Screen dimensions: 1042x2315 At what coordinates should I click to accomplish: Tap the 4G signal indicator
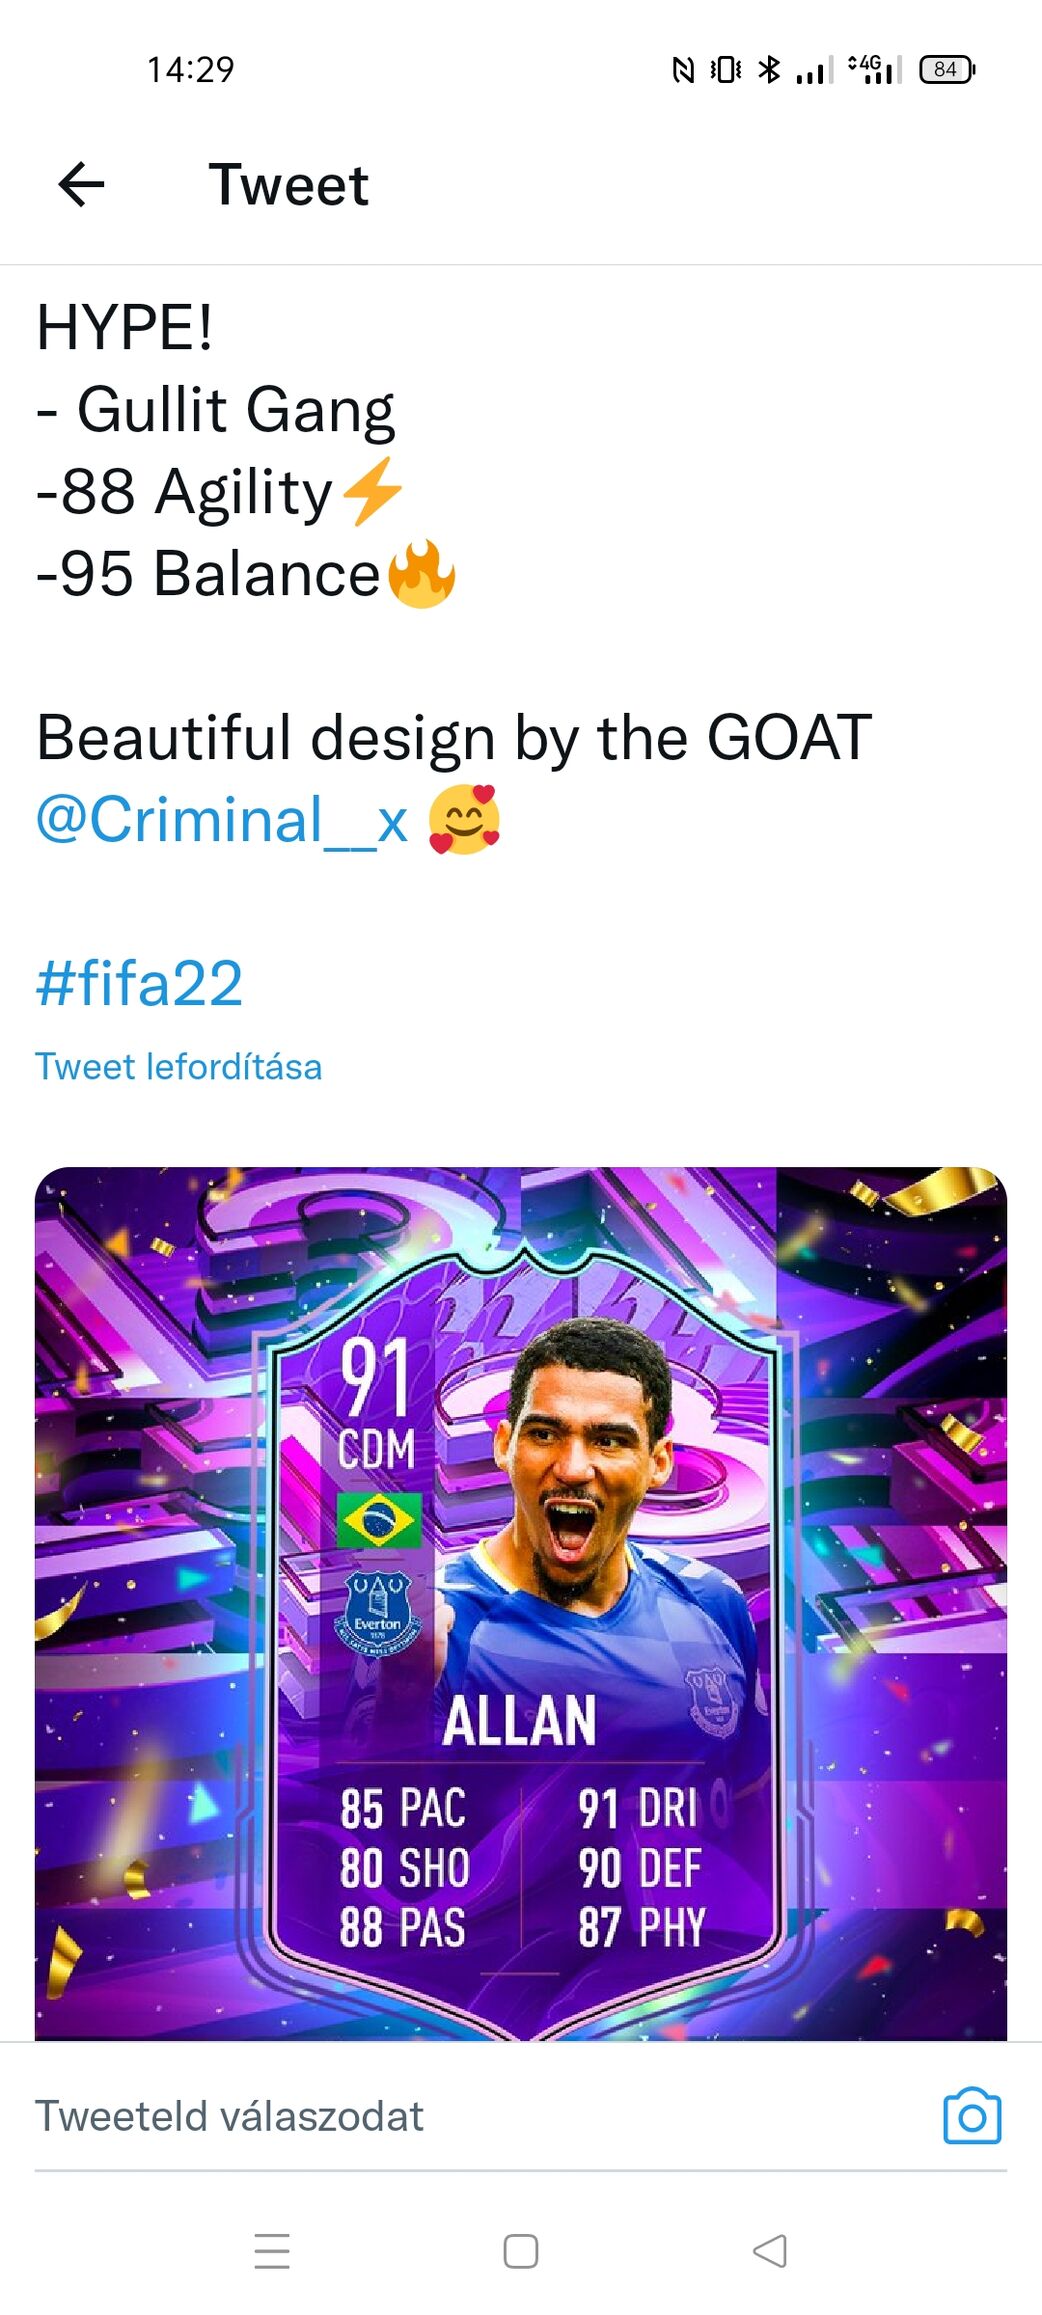[875, 69]
